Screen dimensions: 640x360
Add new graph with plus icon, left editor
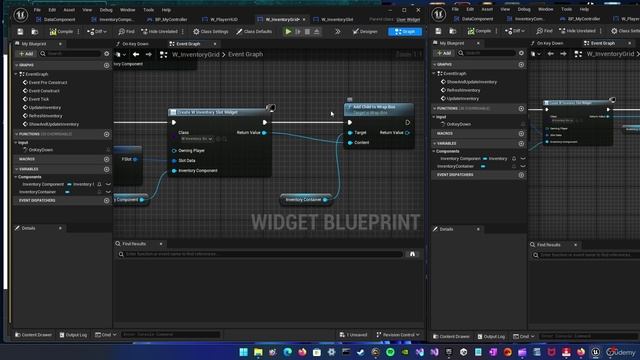click(x=107, y=65)
